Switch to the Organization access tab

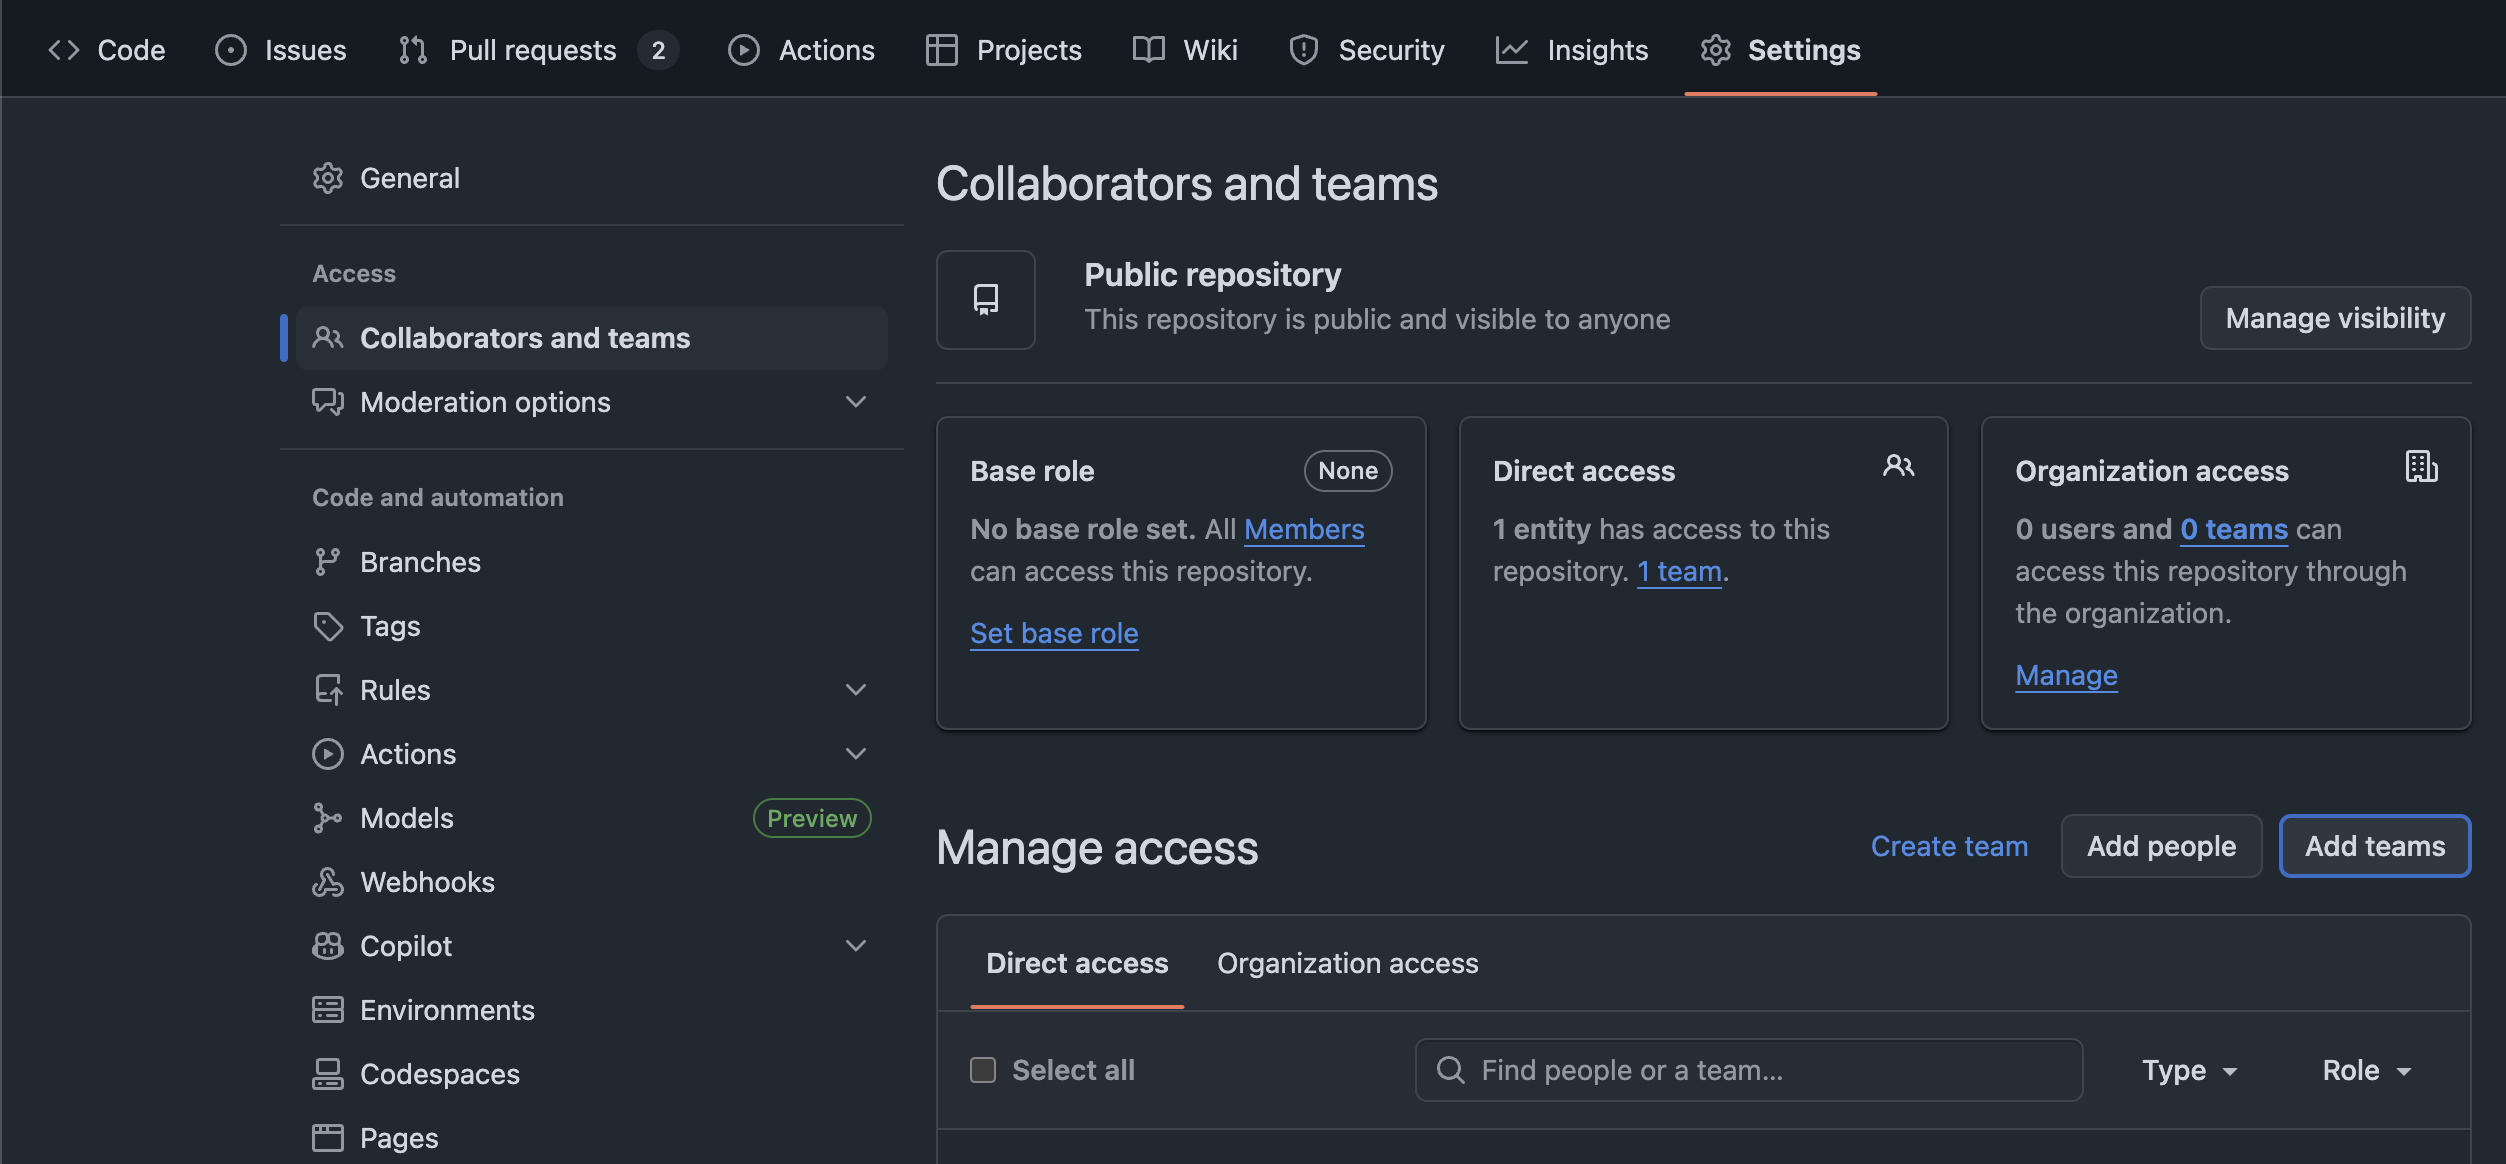click(x=1347, y=962)
